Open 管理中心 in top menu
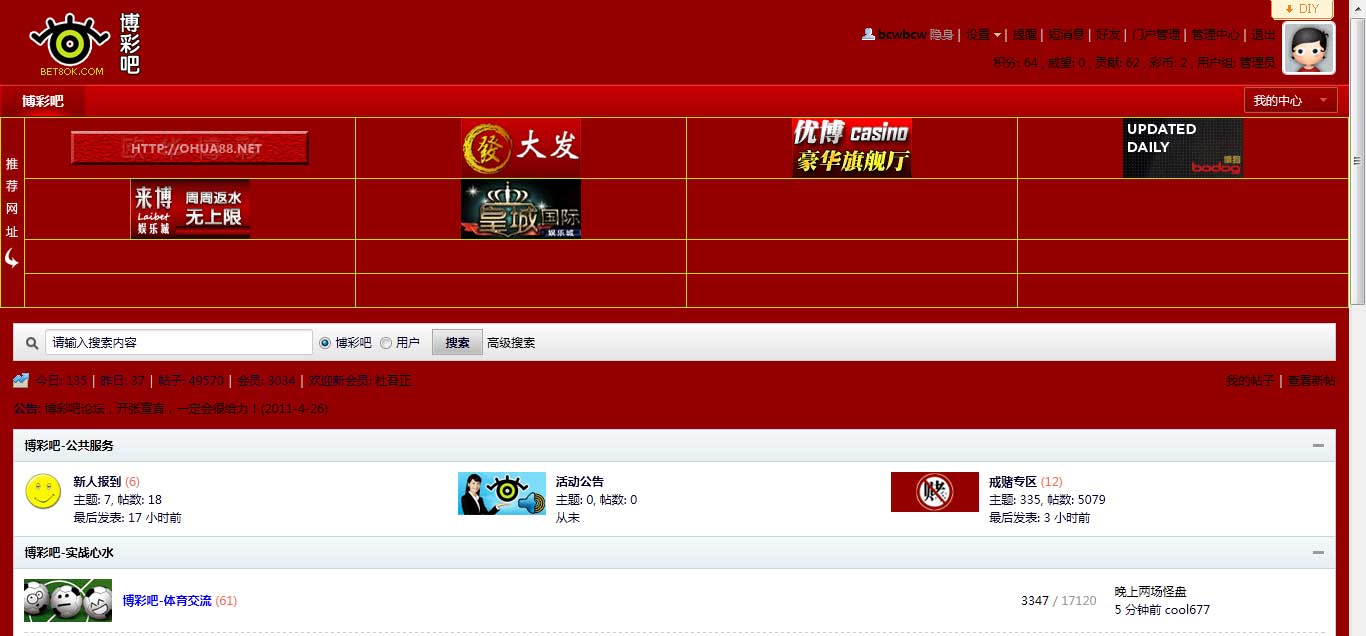 coord(1216,34)
